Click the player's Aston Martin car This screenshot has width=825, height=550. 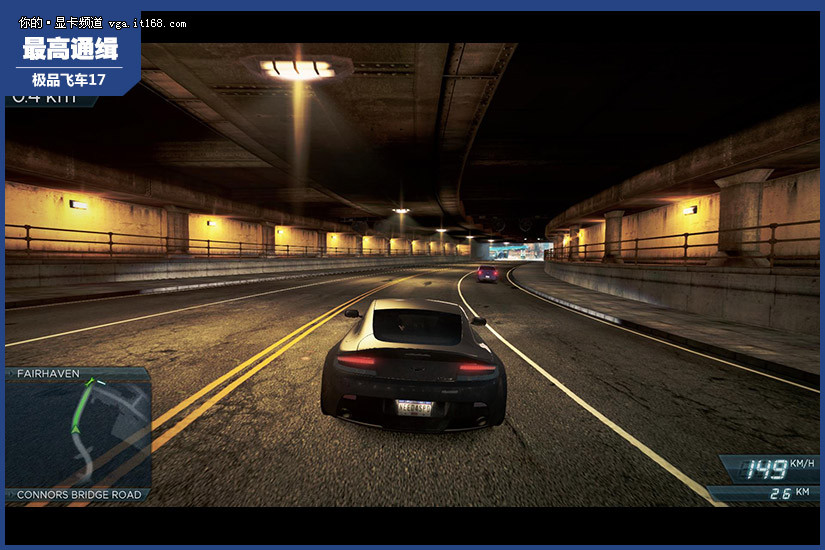(414, 365)
